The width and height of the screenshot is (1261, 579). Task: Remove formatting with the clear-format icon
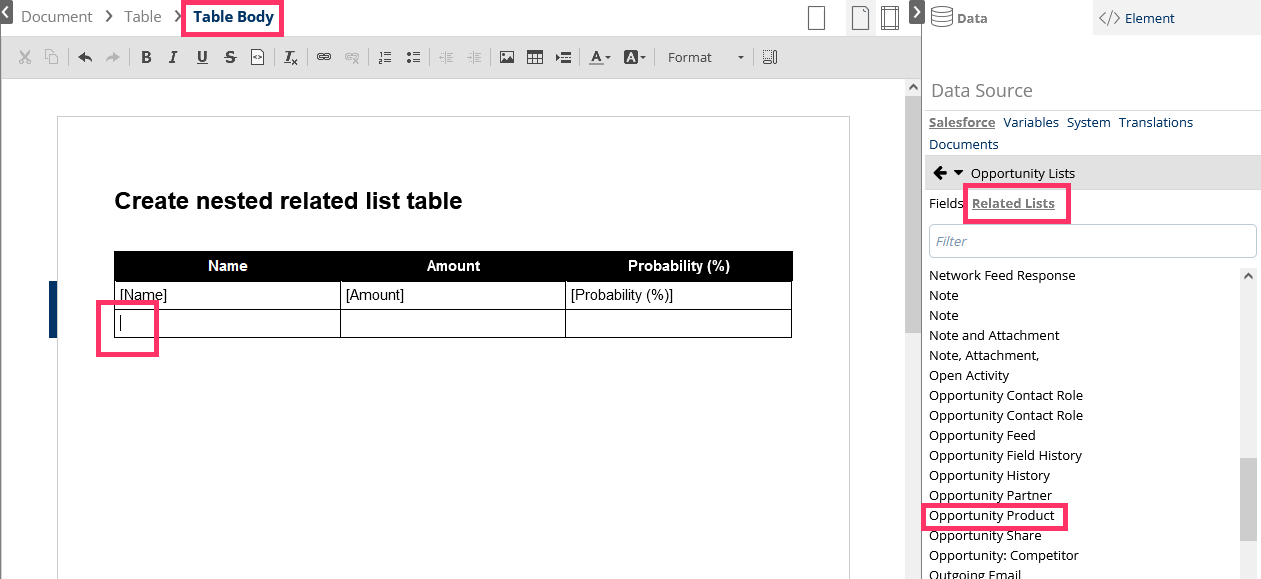tap(291, 58)
